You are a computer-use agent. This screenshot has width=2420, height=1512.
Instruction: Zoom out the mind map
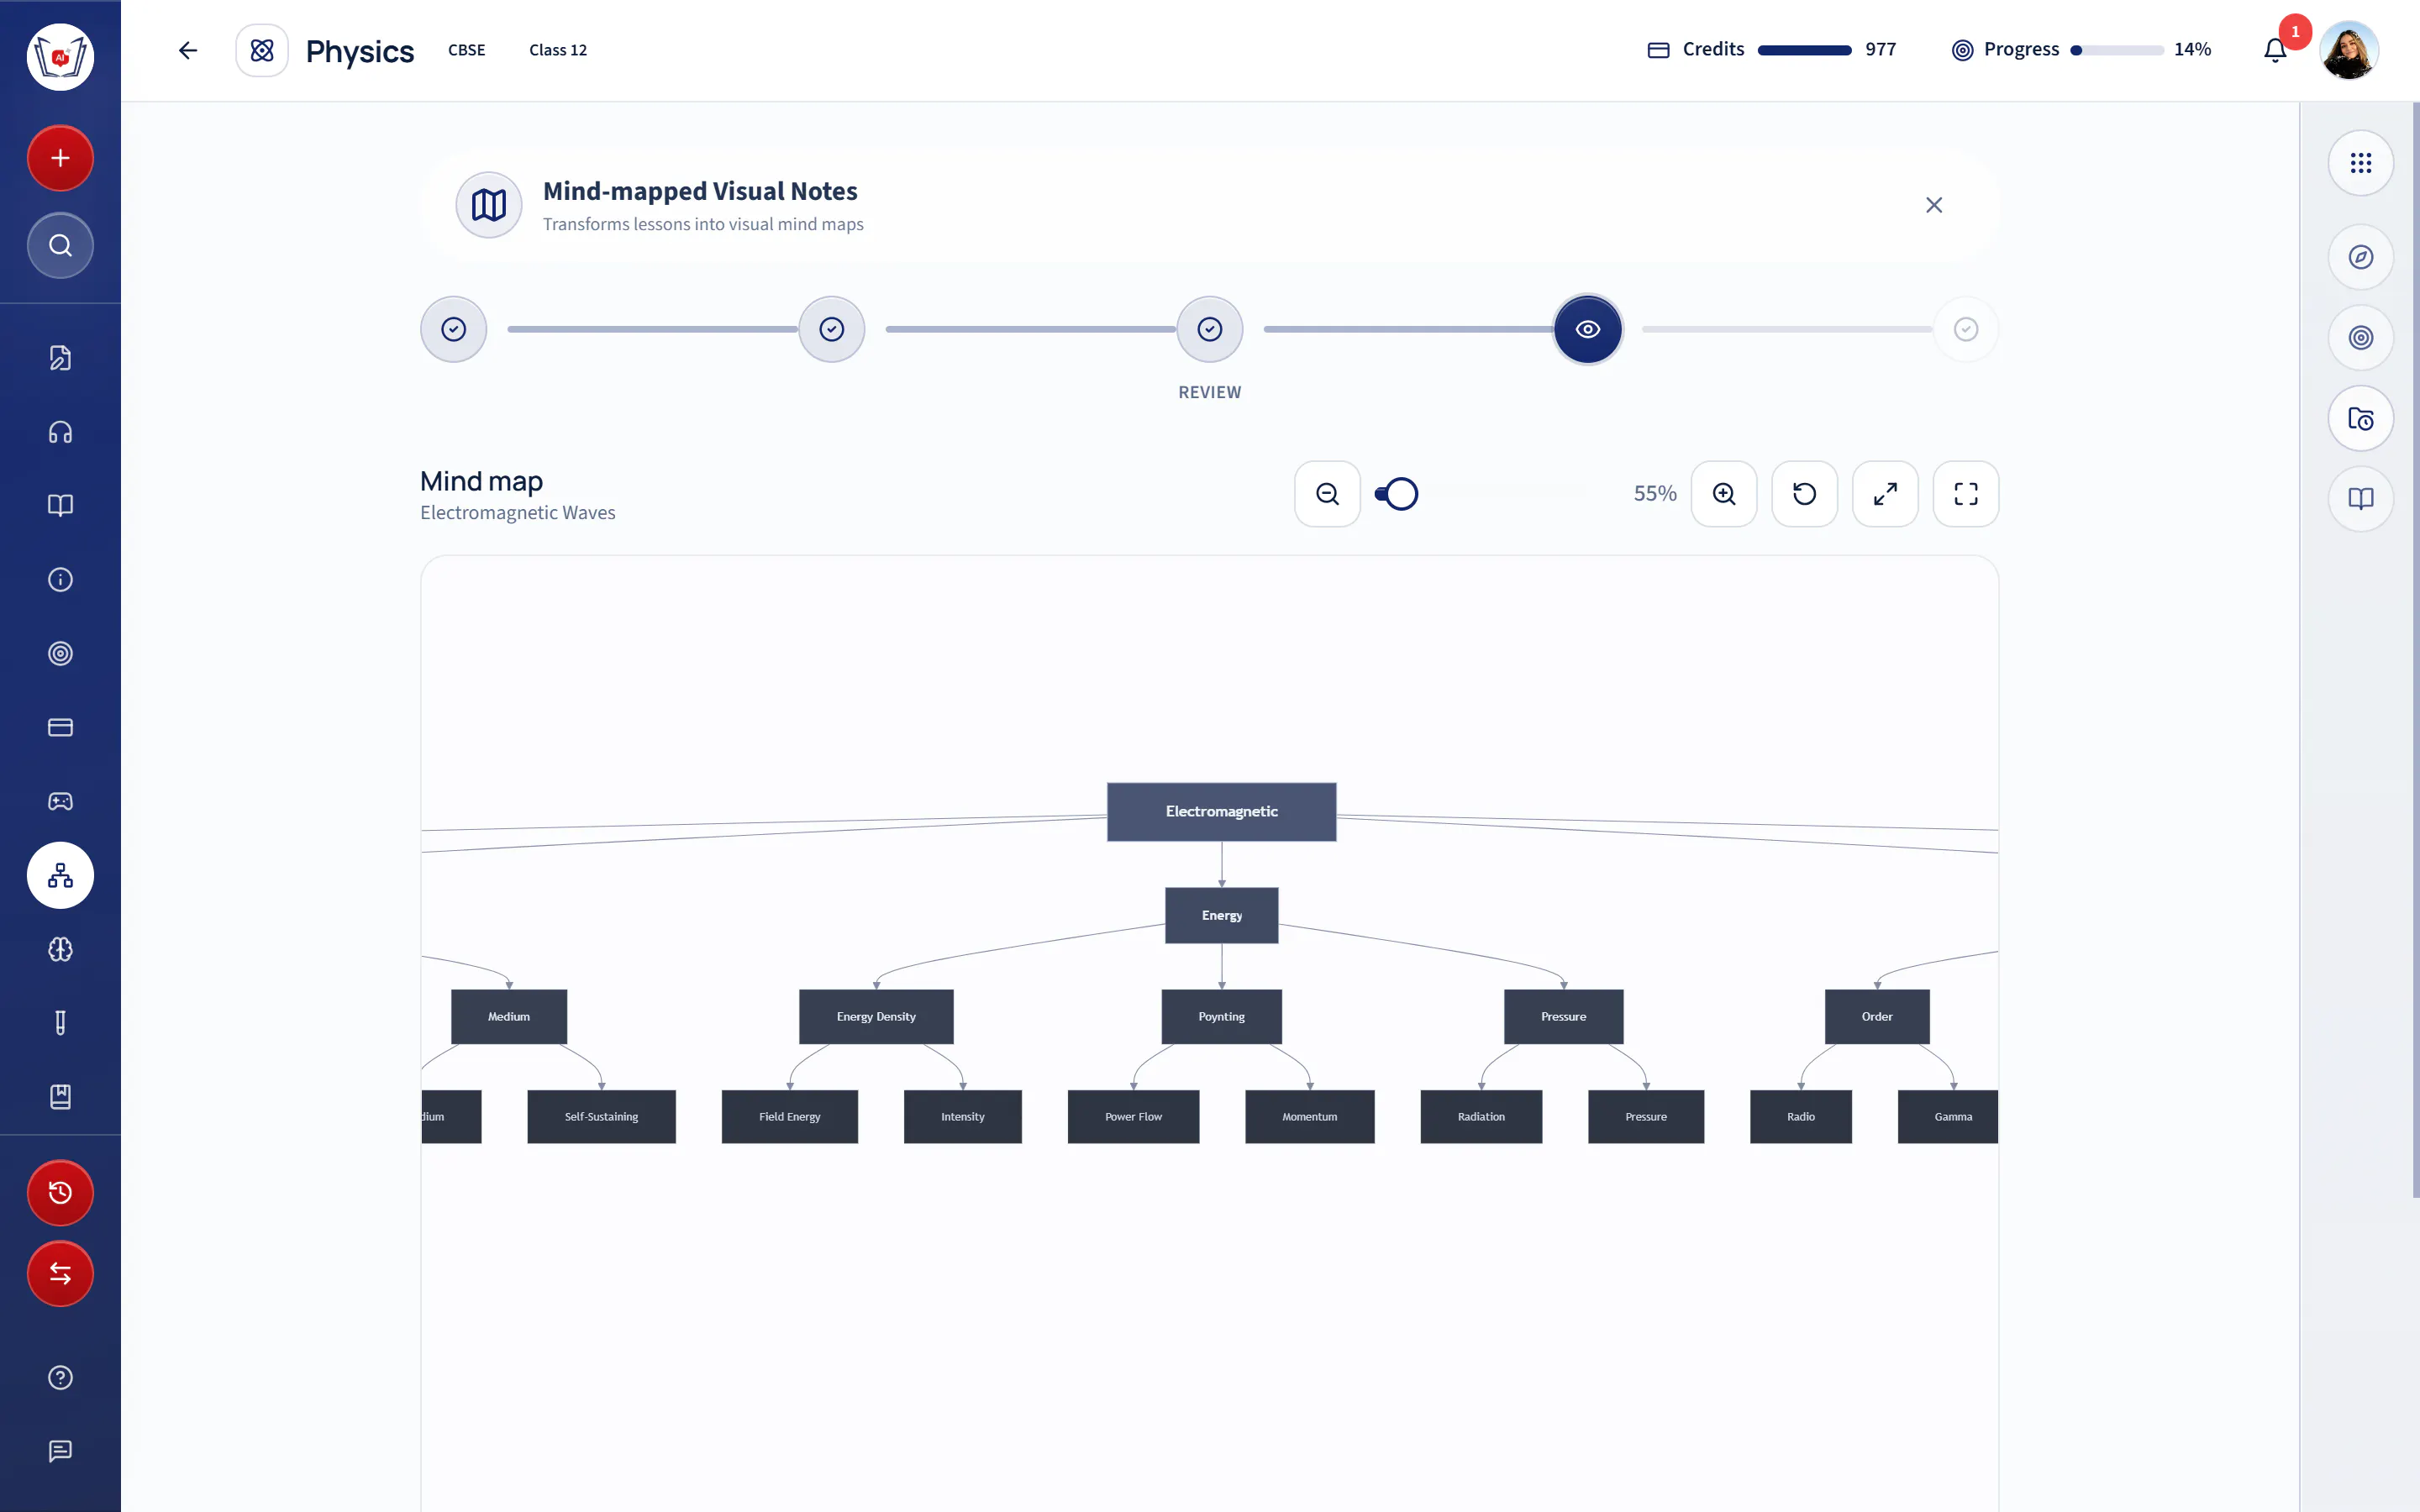tap(1327, 494)
